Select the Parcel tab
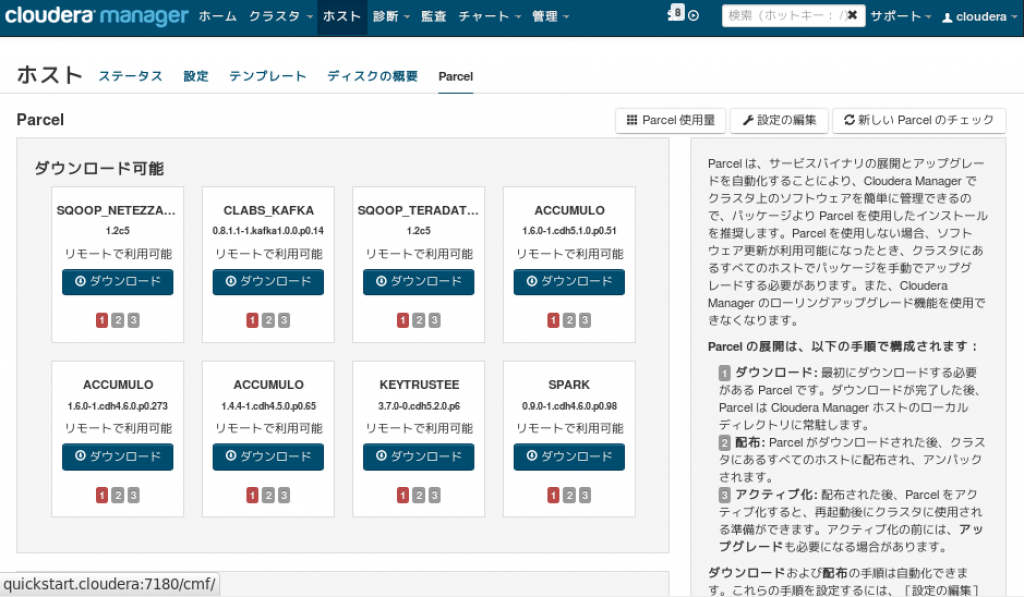 pos(456,76)
